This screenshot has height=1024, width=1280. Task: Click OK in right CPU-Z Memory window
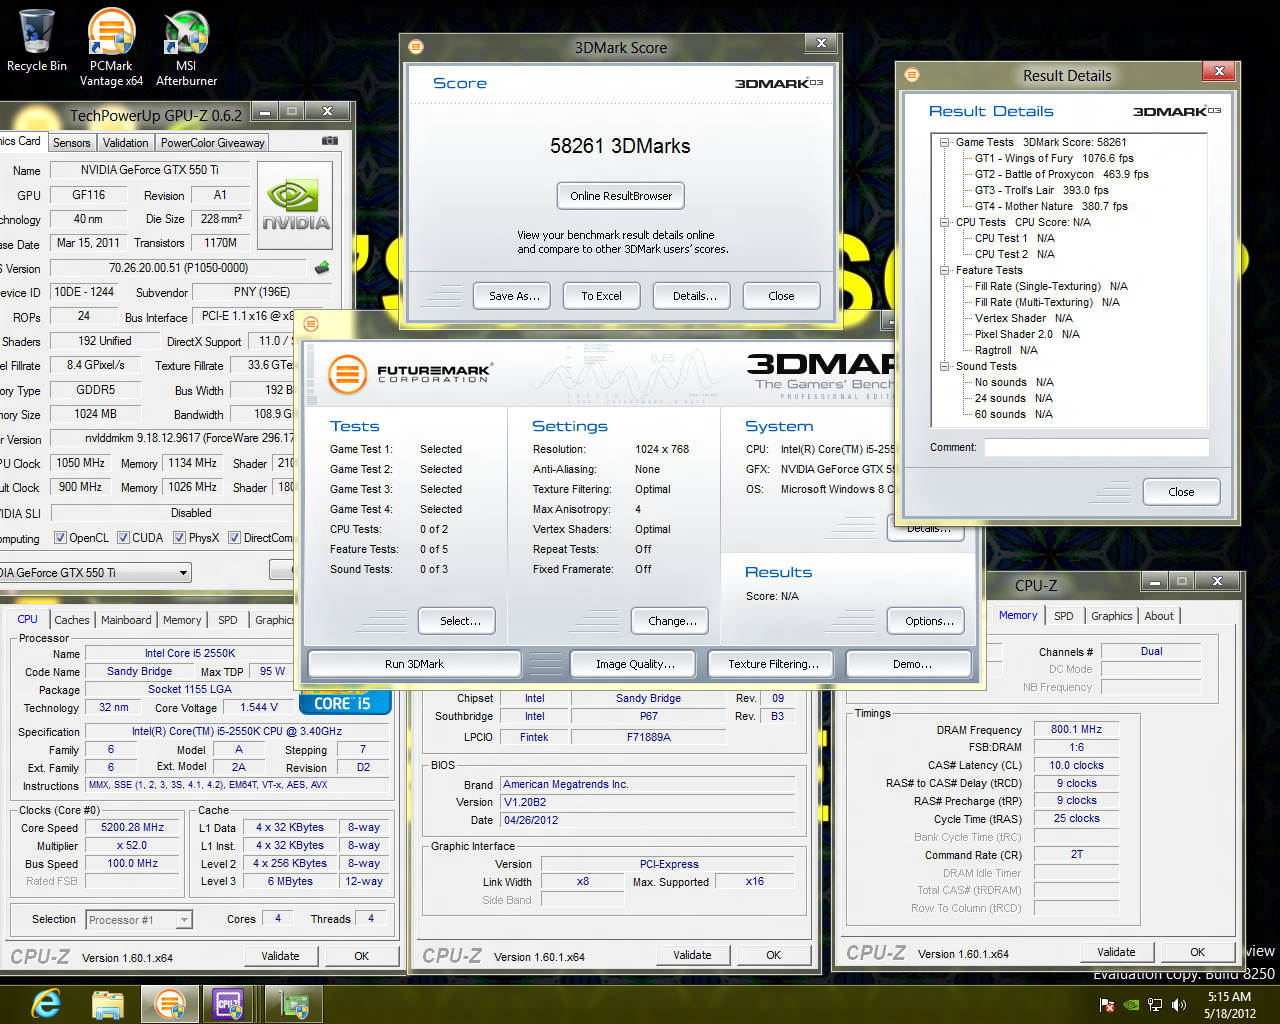pyautogui.click(x=1197, y=952)
